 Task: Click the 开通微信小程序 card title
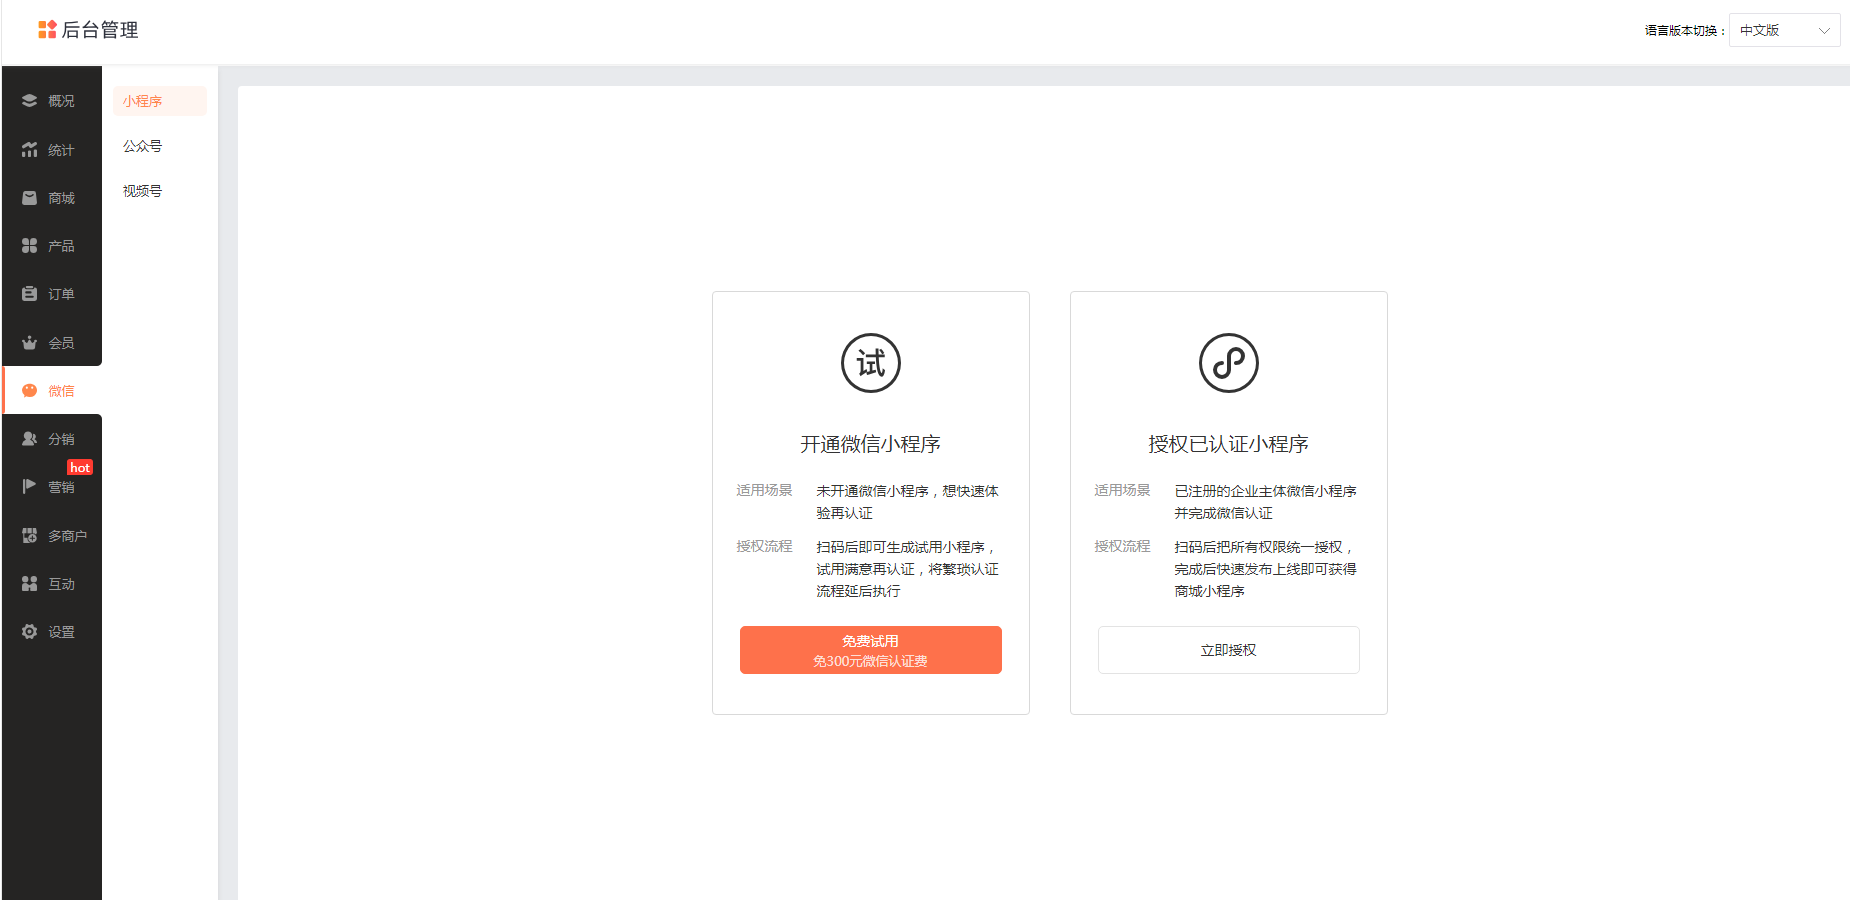[x=871, y=444]
